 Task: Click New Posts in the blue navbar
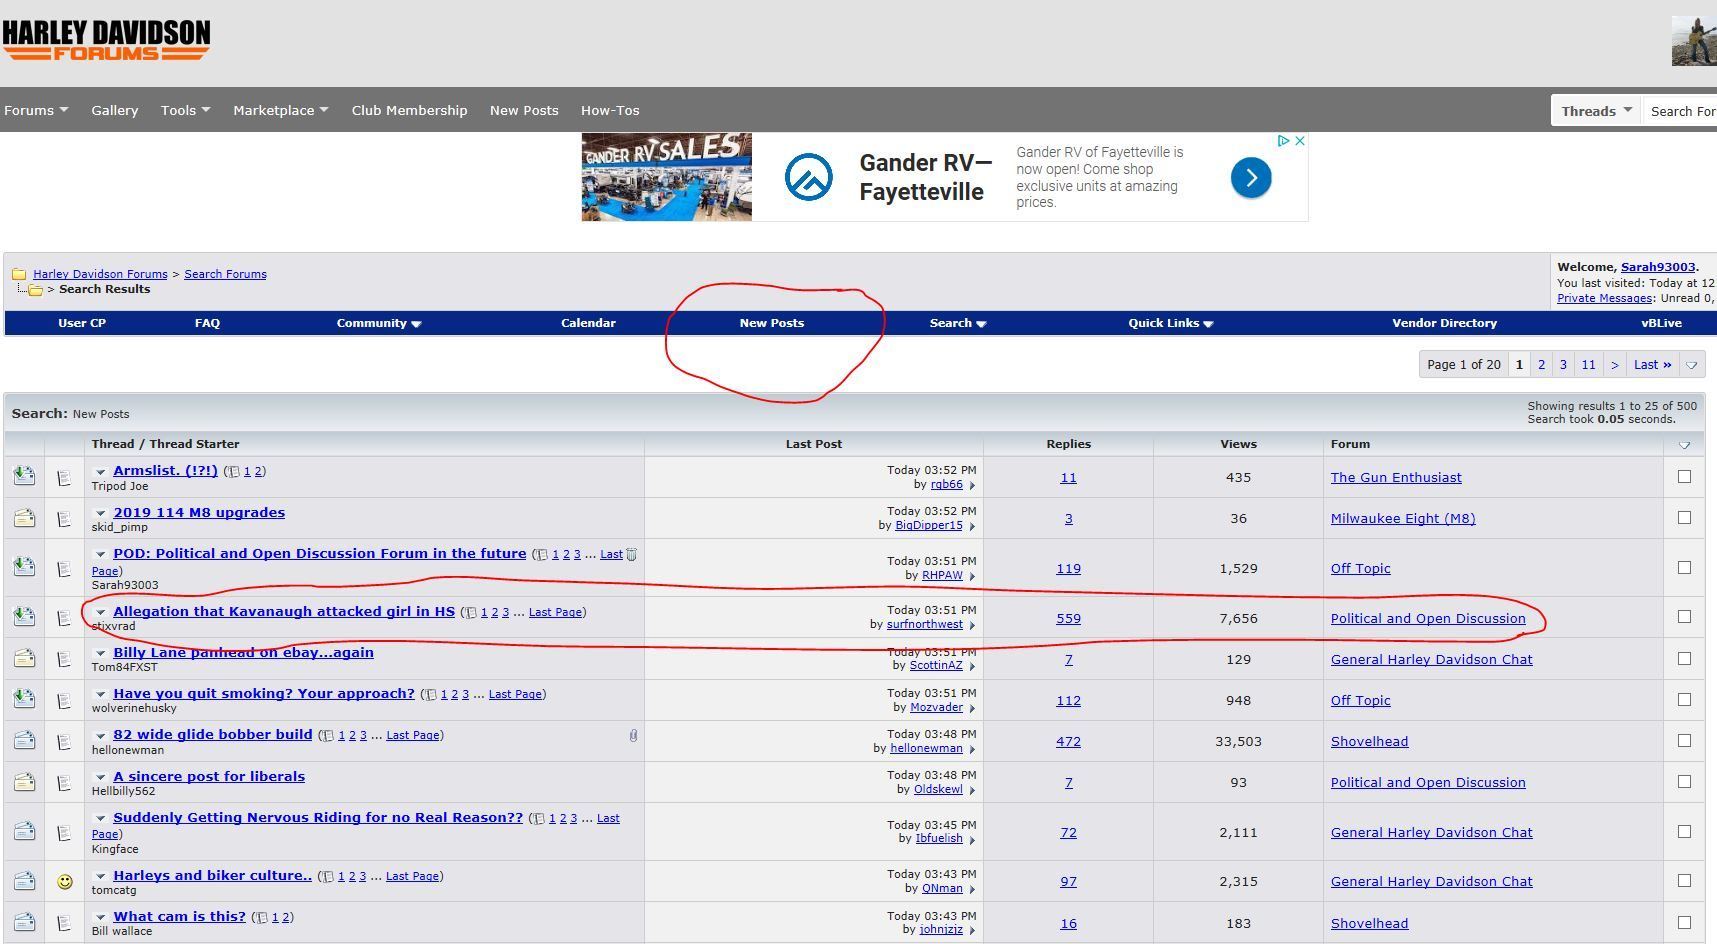click(771, 323)
